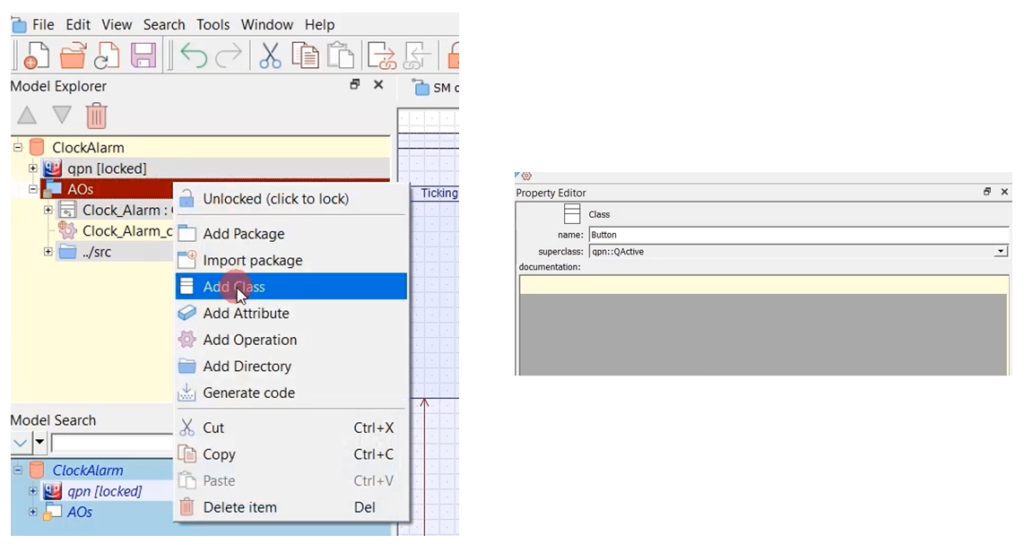Close the Property Editor panel
The width and height of the screenshot is (1024, 544).
coord(1004,191)
